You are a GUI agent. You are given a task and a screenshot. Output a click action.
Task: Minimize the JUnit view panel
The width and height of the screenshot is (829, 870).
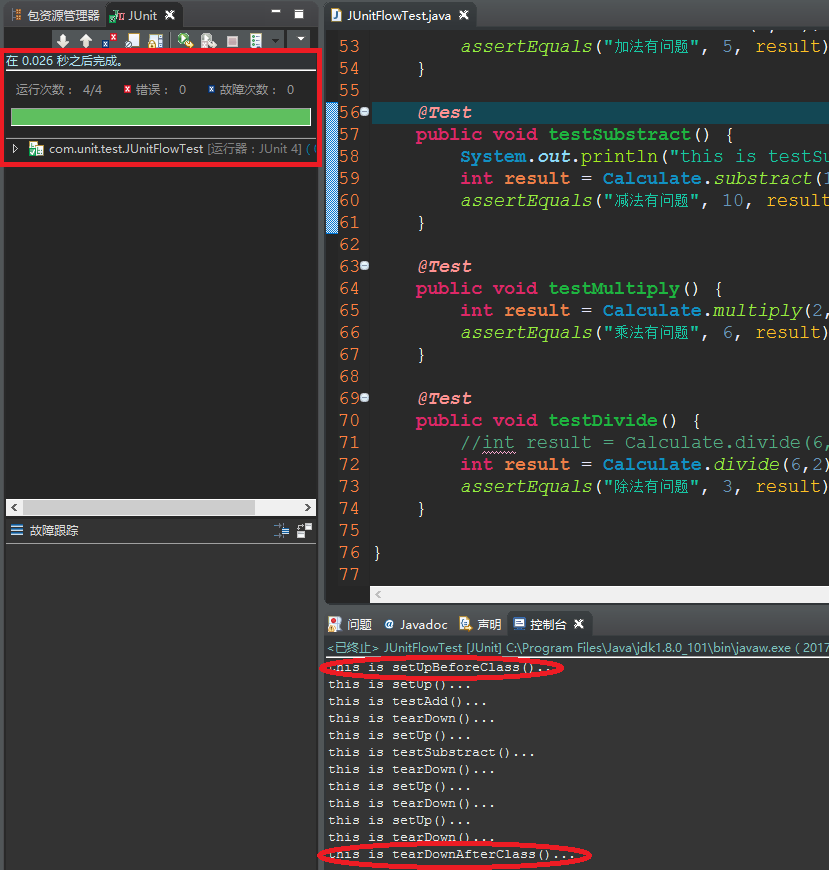276,12
